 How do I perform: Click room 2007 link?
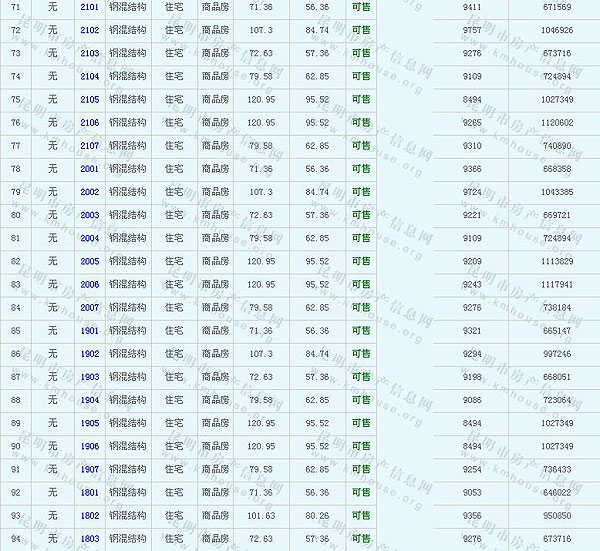click(89, 307)
